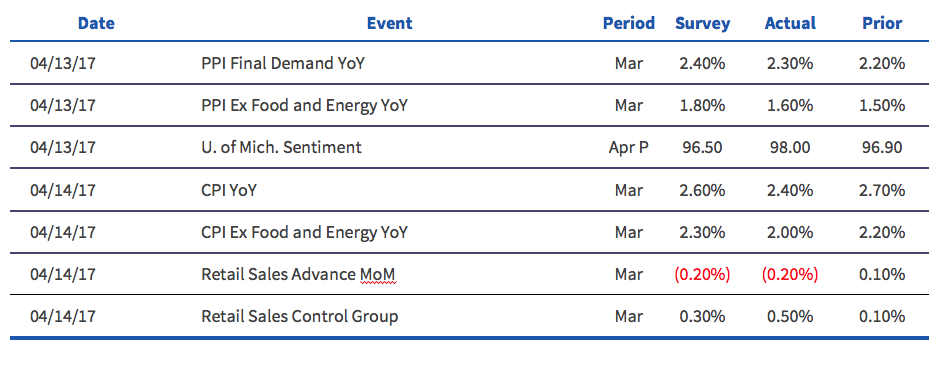This screenshot has height=365, width=945.
Task: Click the Survey column header
Action: click(x=702, y=24)
